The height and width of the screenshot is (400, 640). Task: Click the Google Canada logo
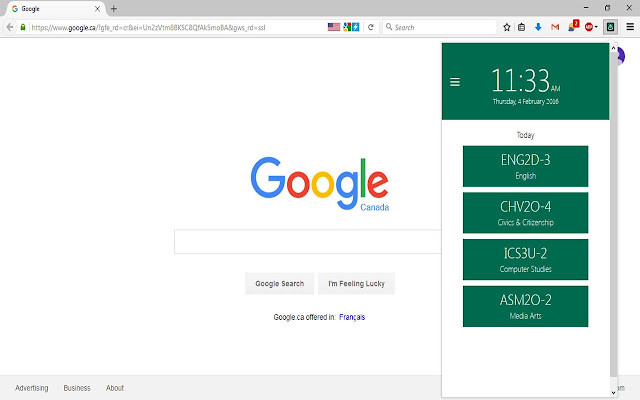click(320, 184)
